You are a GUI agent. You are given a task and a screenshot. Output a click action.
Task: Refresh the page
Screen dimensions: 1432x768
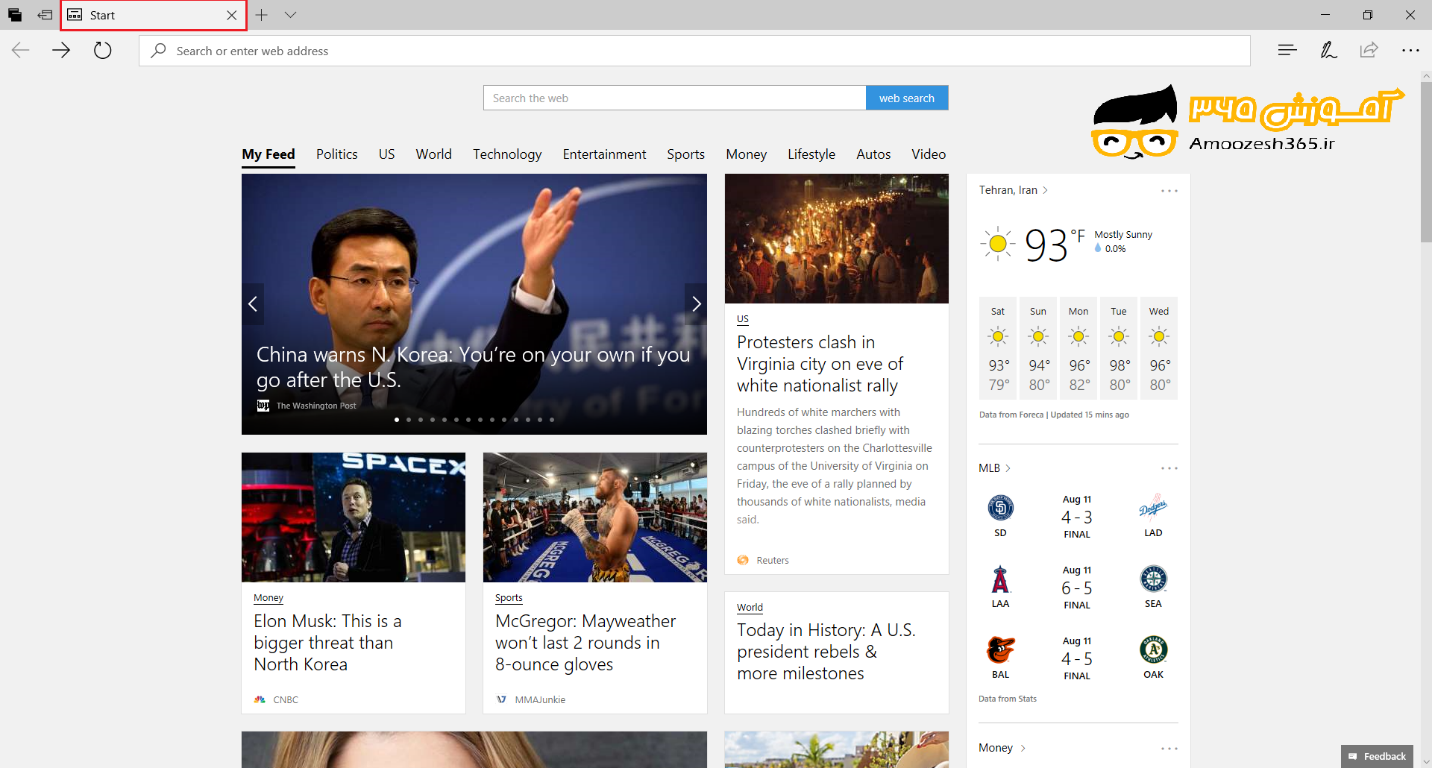click(x=102, y=50)
